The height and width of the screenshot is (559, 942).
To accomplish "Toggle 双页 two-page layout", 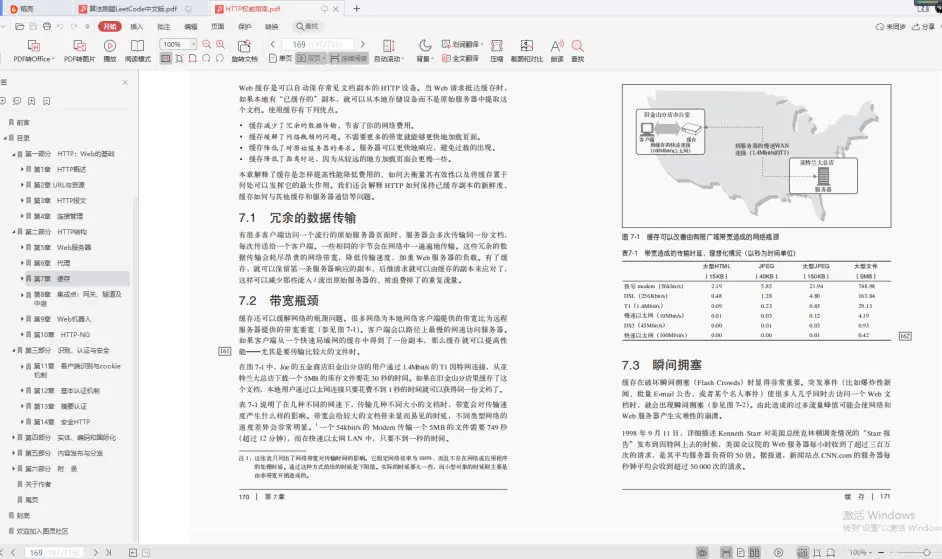I will click(310, 59).
